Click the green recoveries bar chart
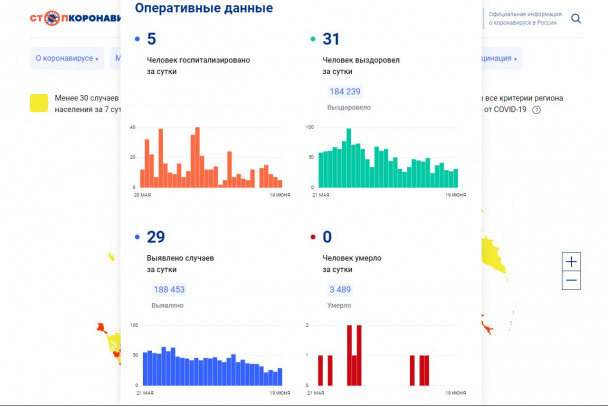The image size is (608, 406). click(x=387, y=162)
